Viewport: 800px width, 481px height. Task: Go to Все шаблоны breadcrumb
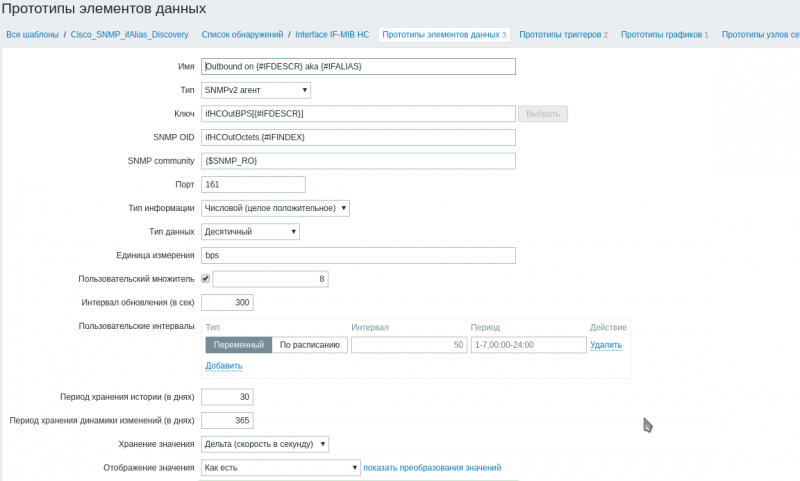pyautogui.click(x=33, y=34)
